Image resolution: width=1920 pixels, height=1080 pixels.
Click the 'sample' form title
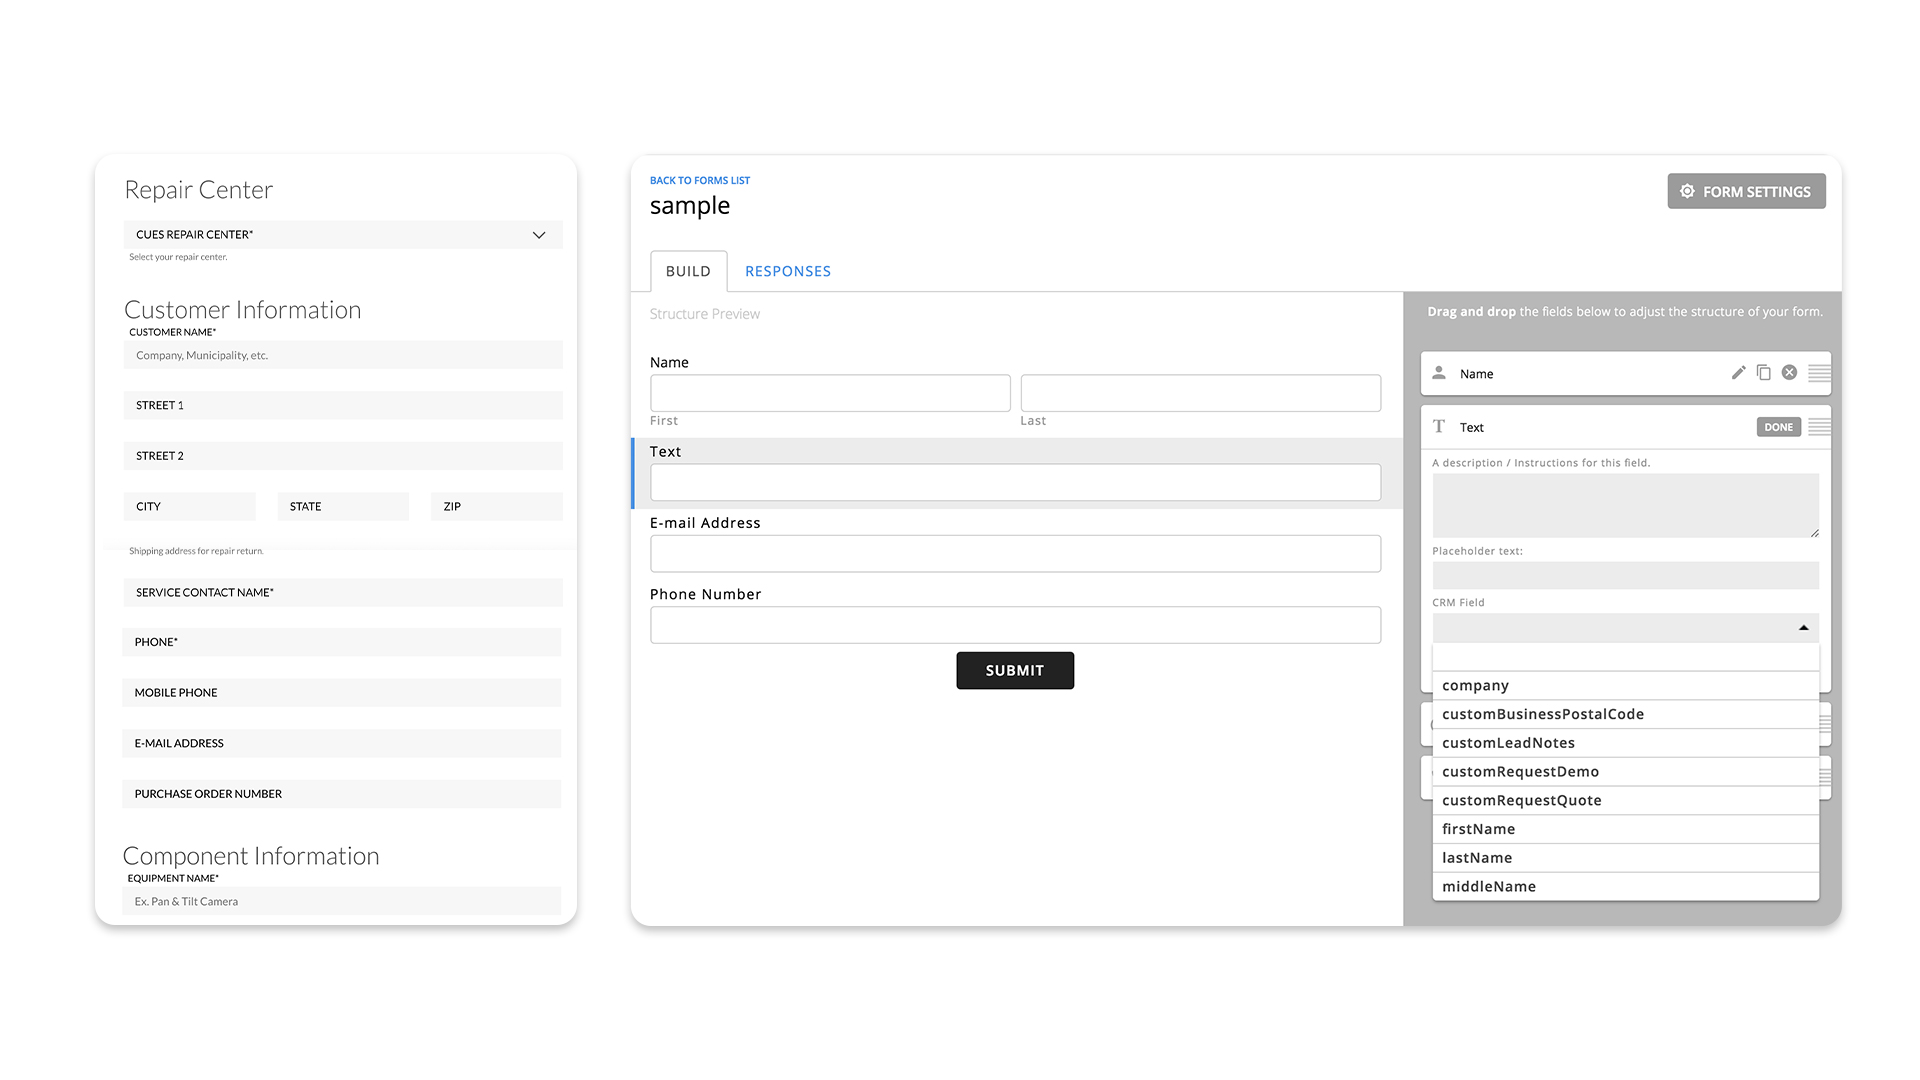690,206
